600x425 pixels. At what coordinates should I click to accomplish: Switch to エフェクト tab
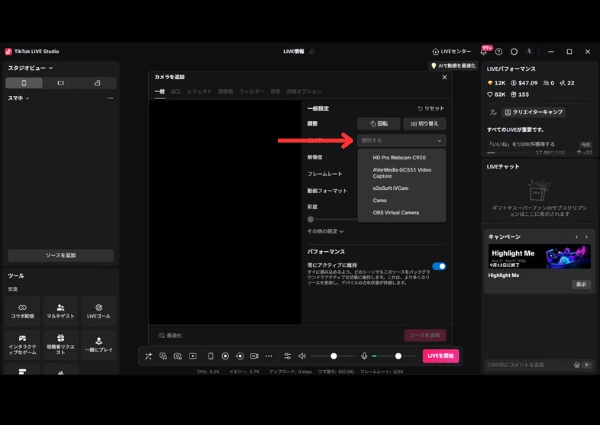click(199, 91)
